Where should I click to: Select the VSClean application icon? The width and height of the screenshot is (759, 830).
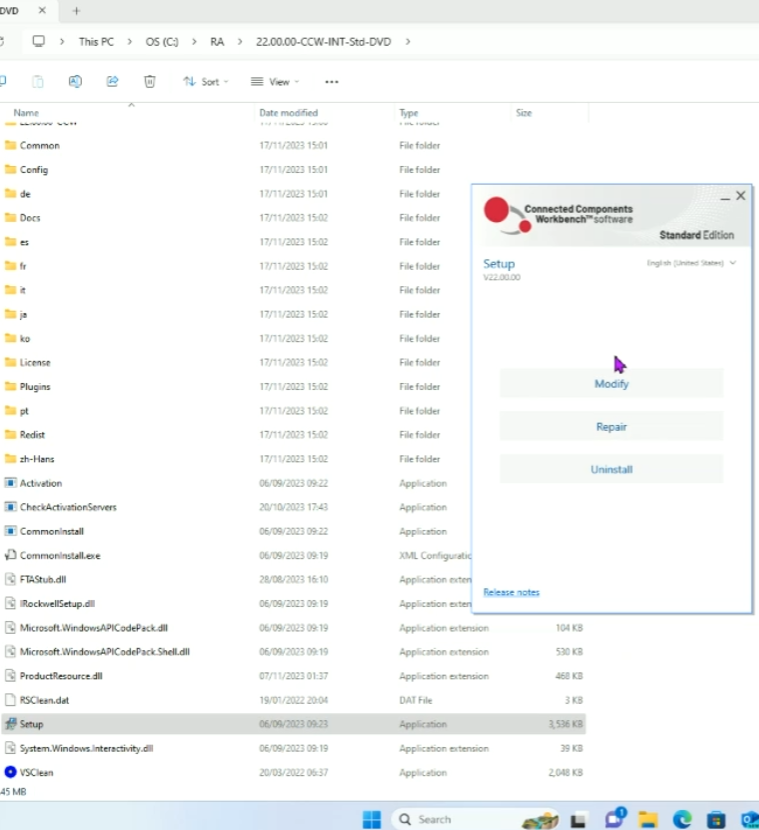(10, 772)
